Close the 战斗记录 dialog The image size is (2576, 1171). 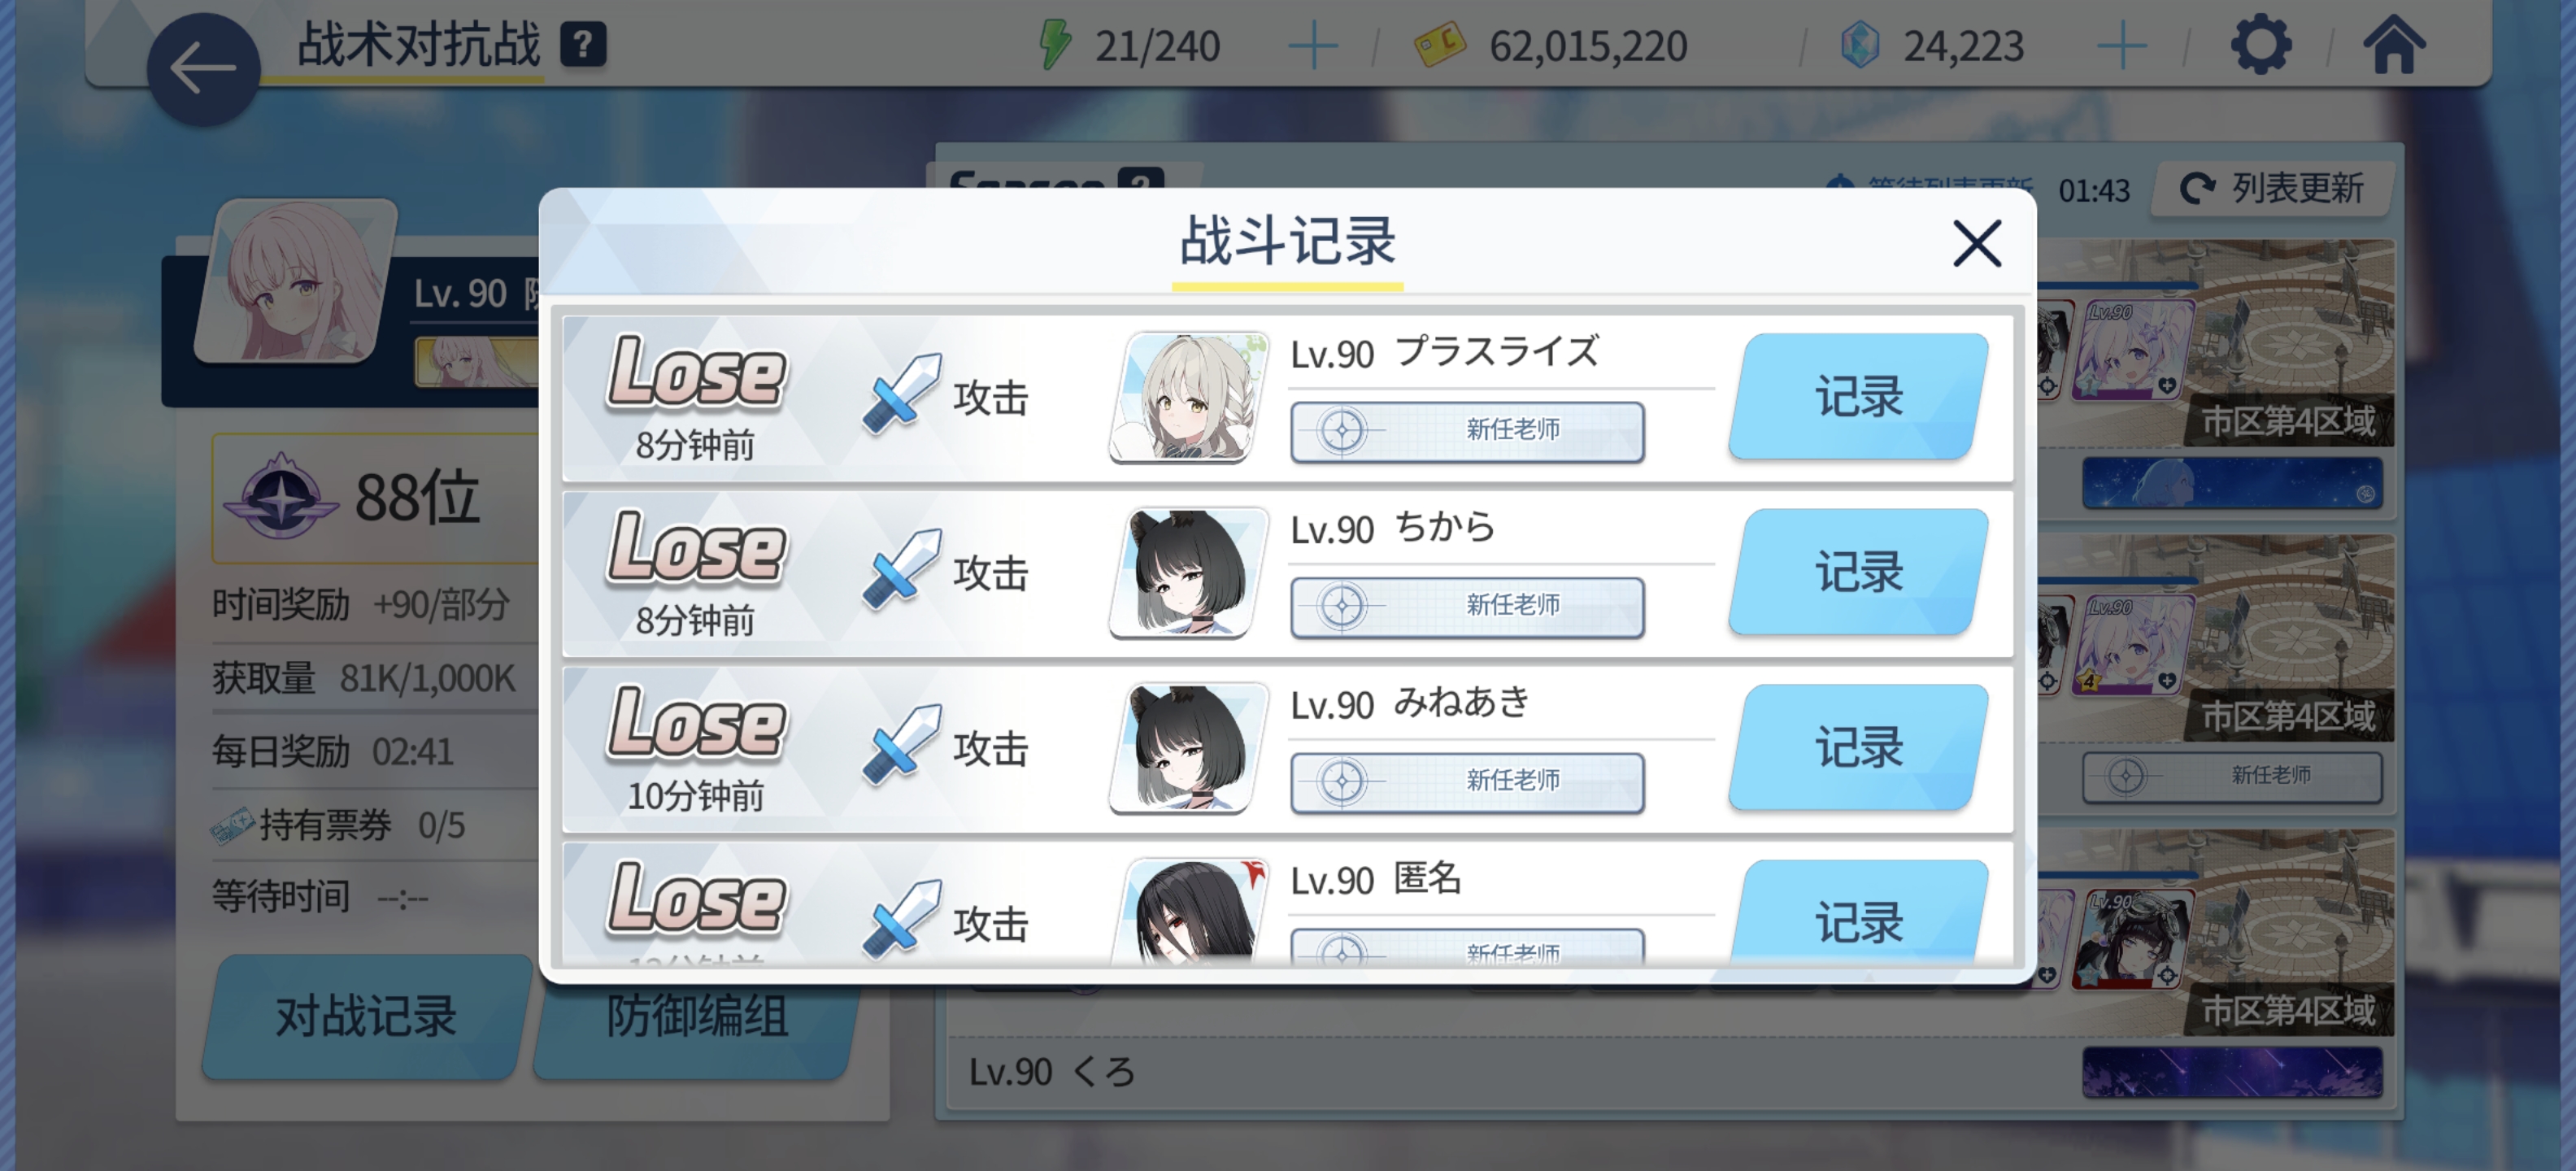pyautogui.click(x=1976, y=243)
